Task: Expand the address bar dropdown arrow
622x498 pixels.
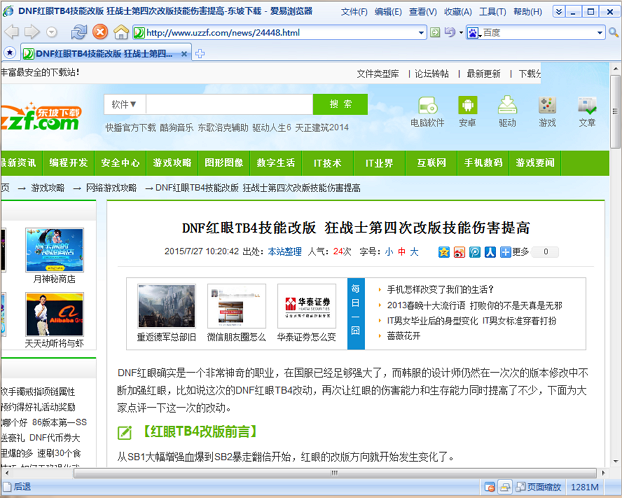Action: [421, 33]
